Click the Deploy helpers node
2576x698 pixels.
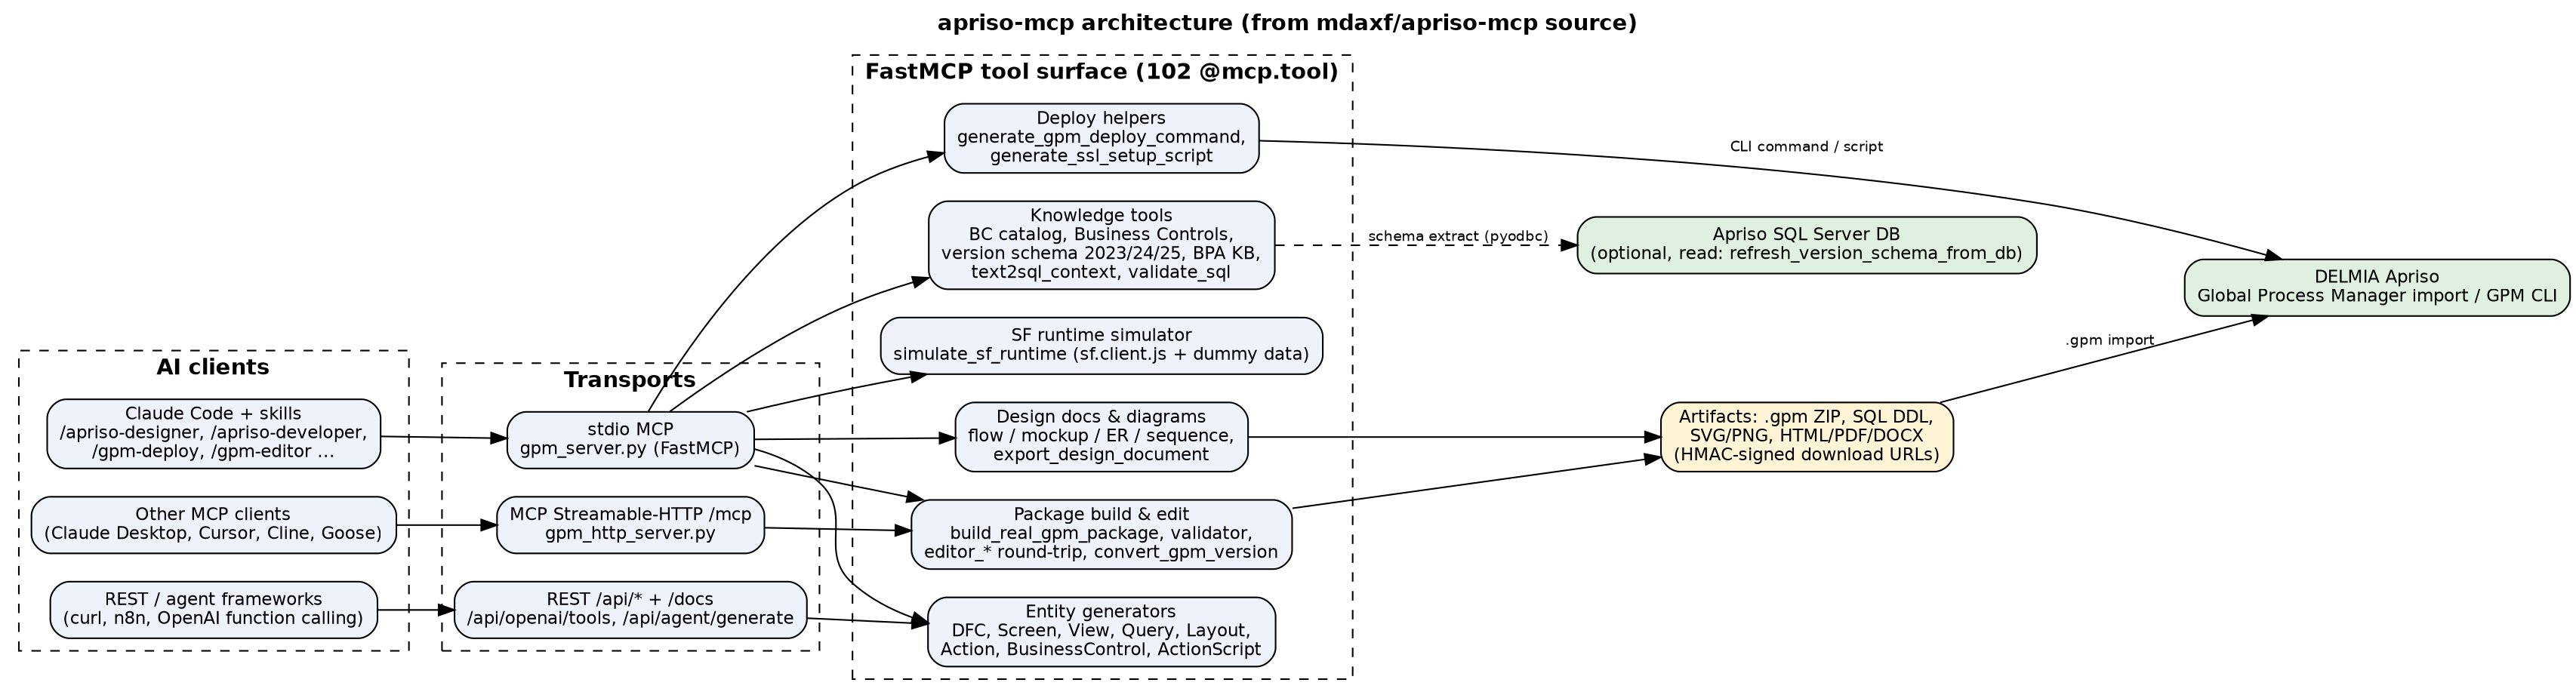[1101, 138]
